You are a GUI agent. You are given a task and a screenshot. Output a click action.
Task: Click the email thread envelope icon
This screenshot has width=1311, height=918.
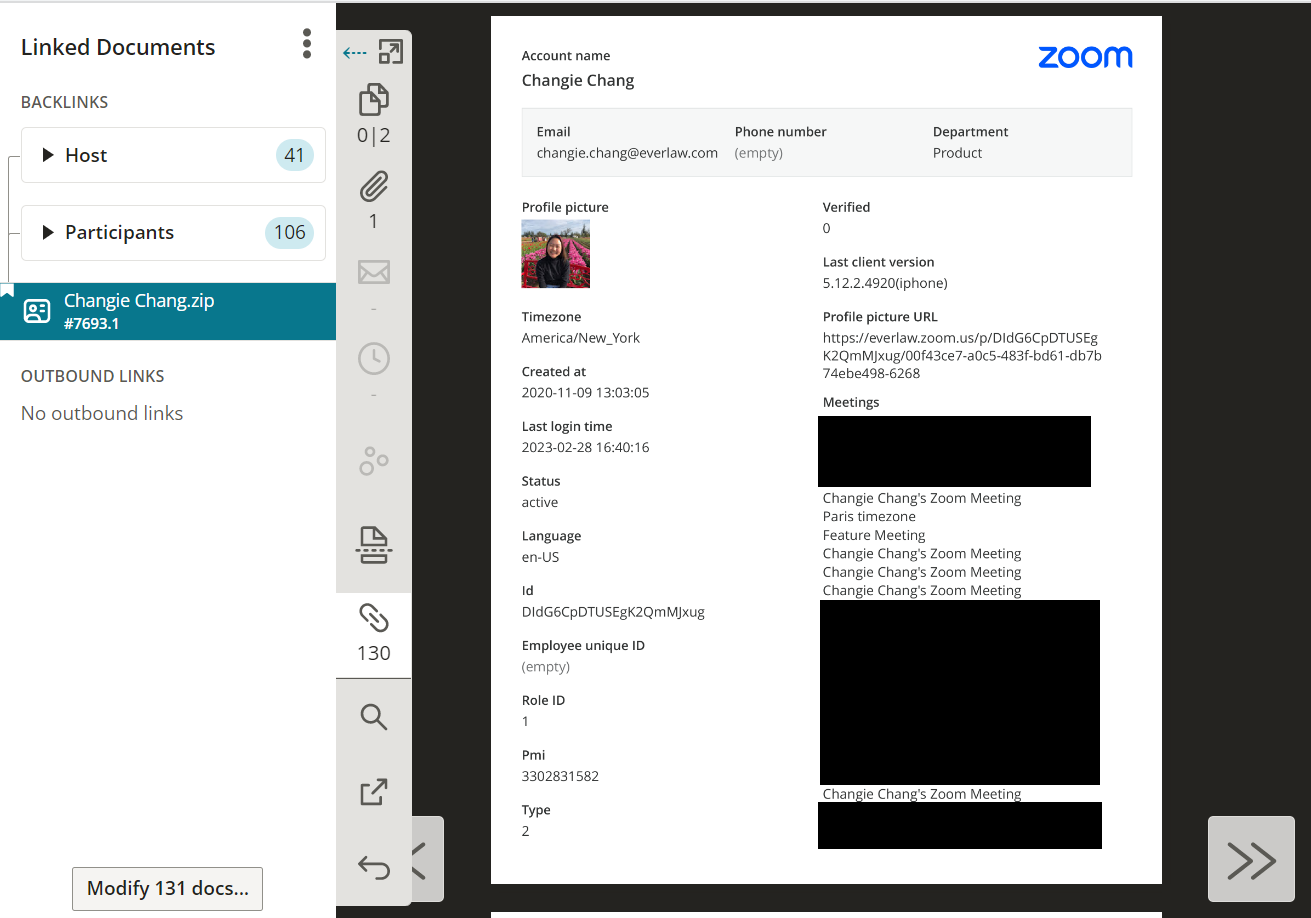[374, 272]
